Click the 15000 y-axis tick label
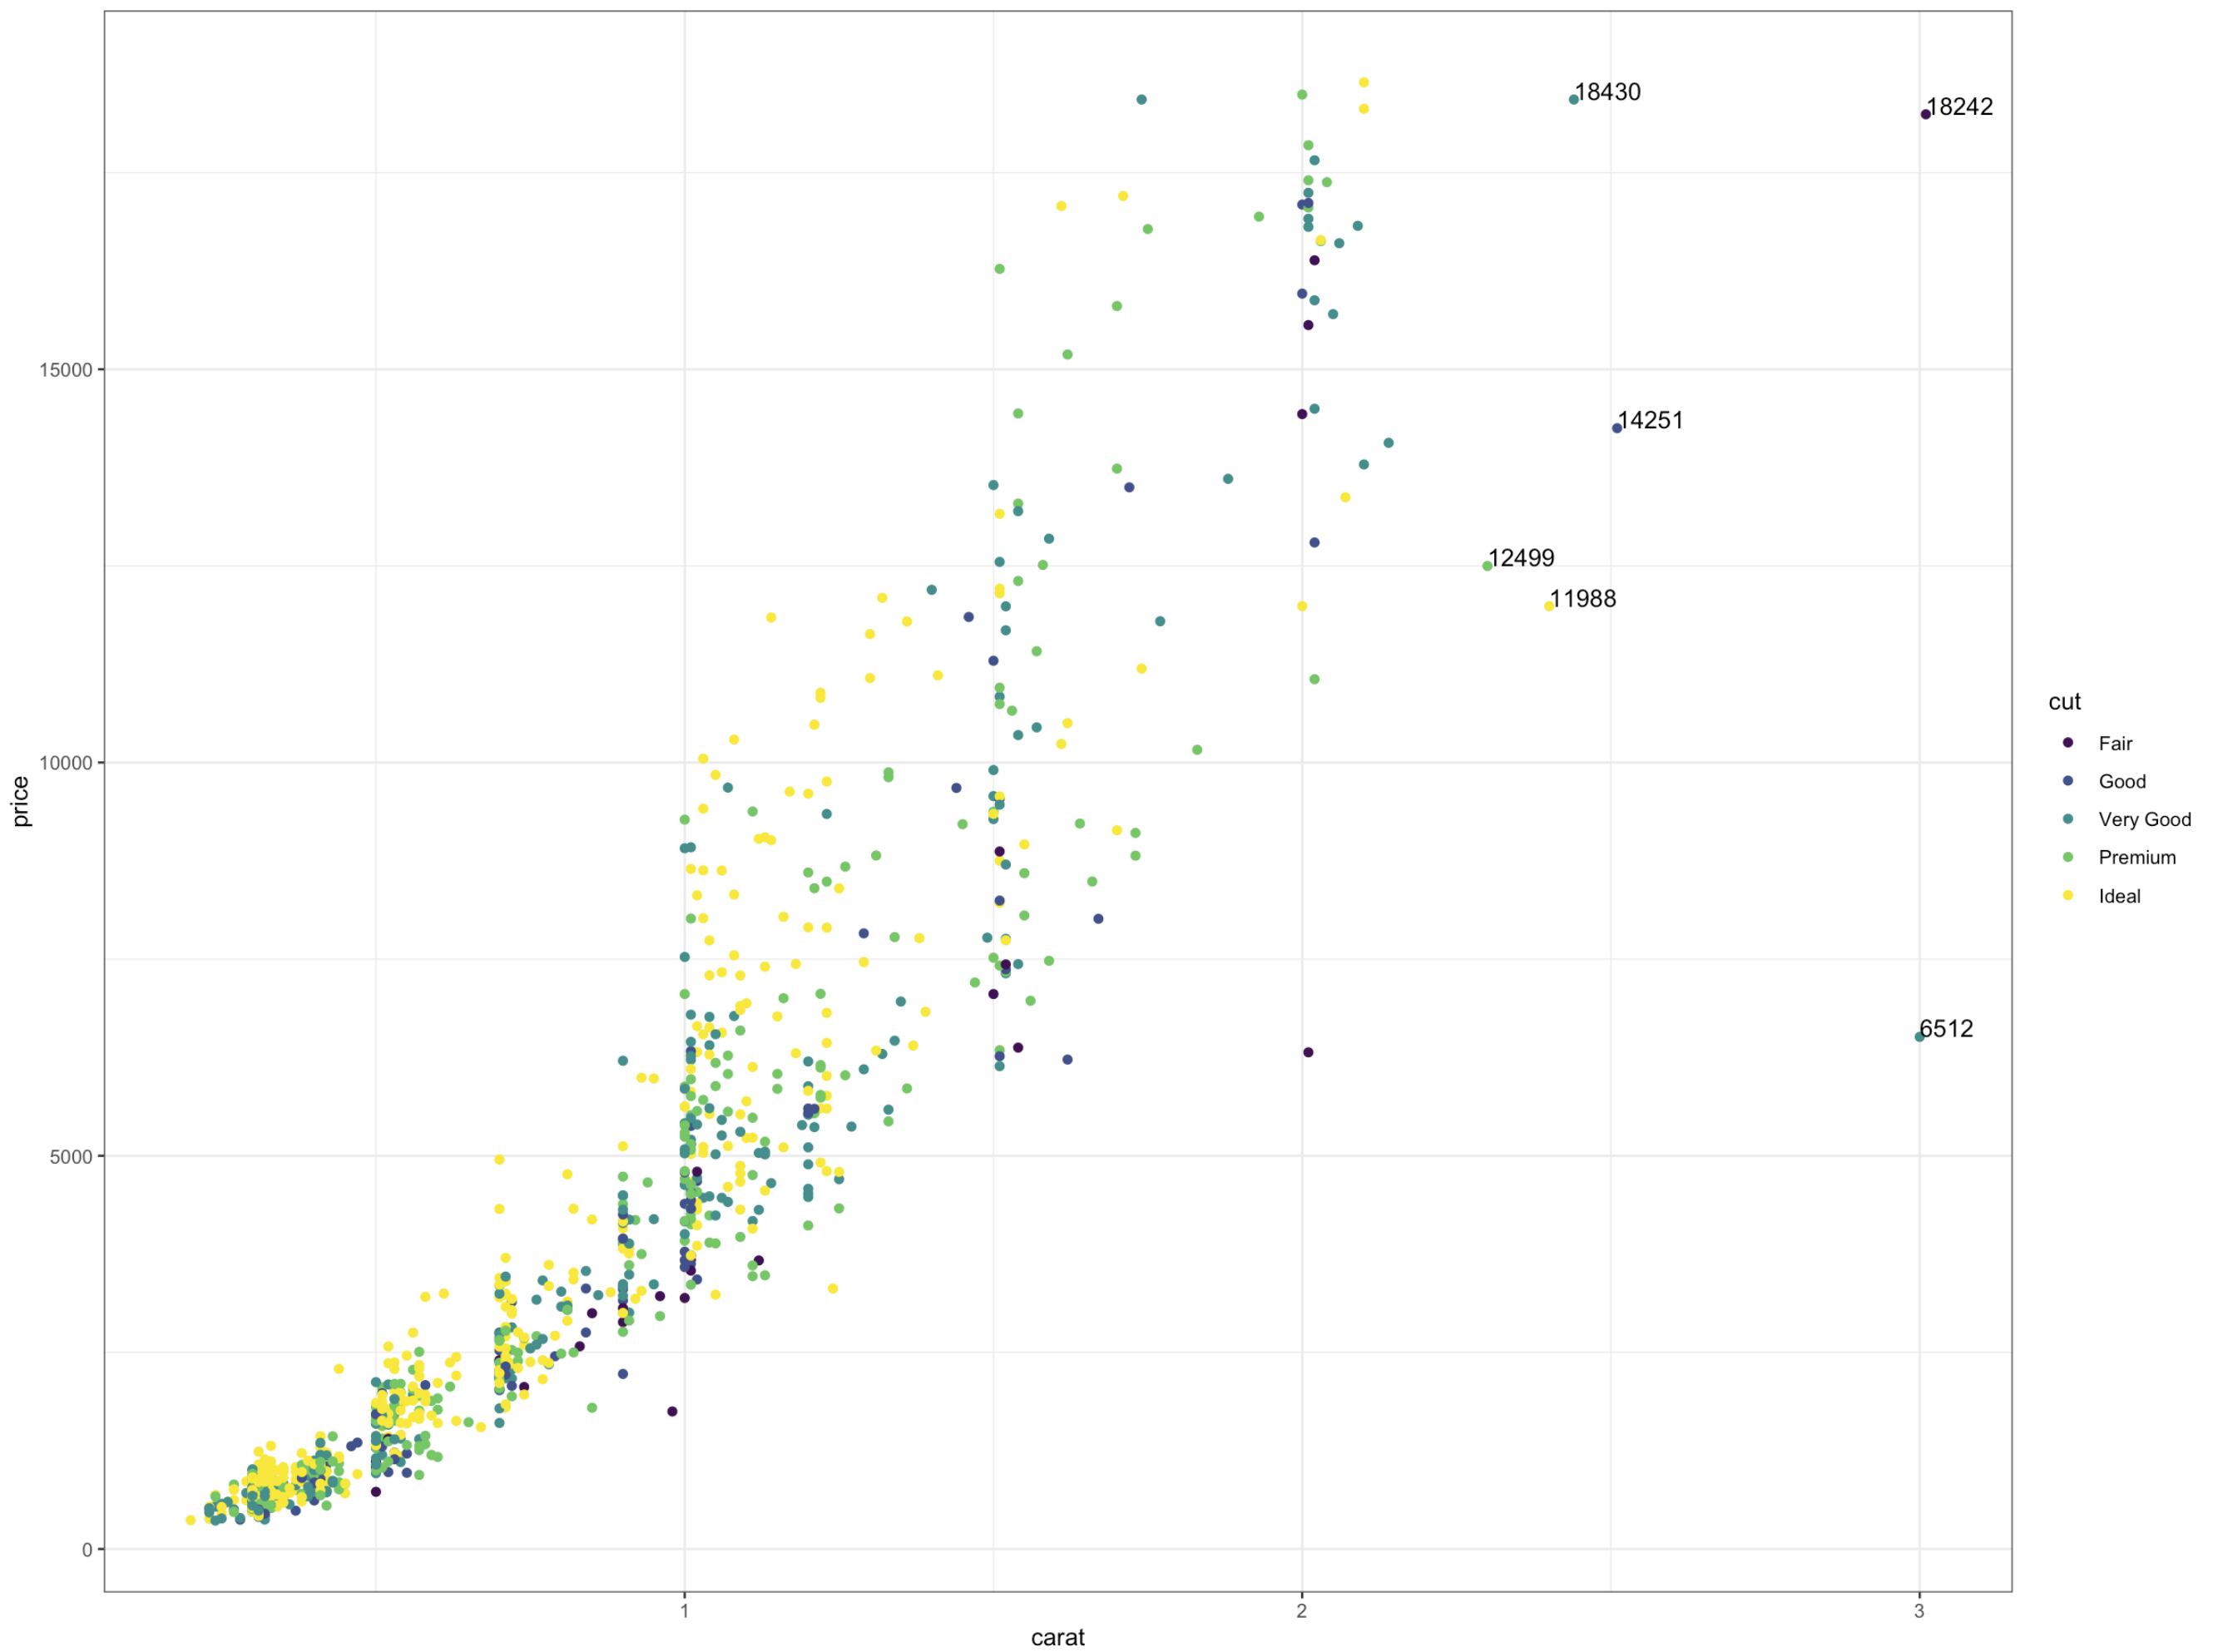 [x=65, y=370]
